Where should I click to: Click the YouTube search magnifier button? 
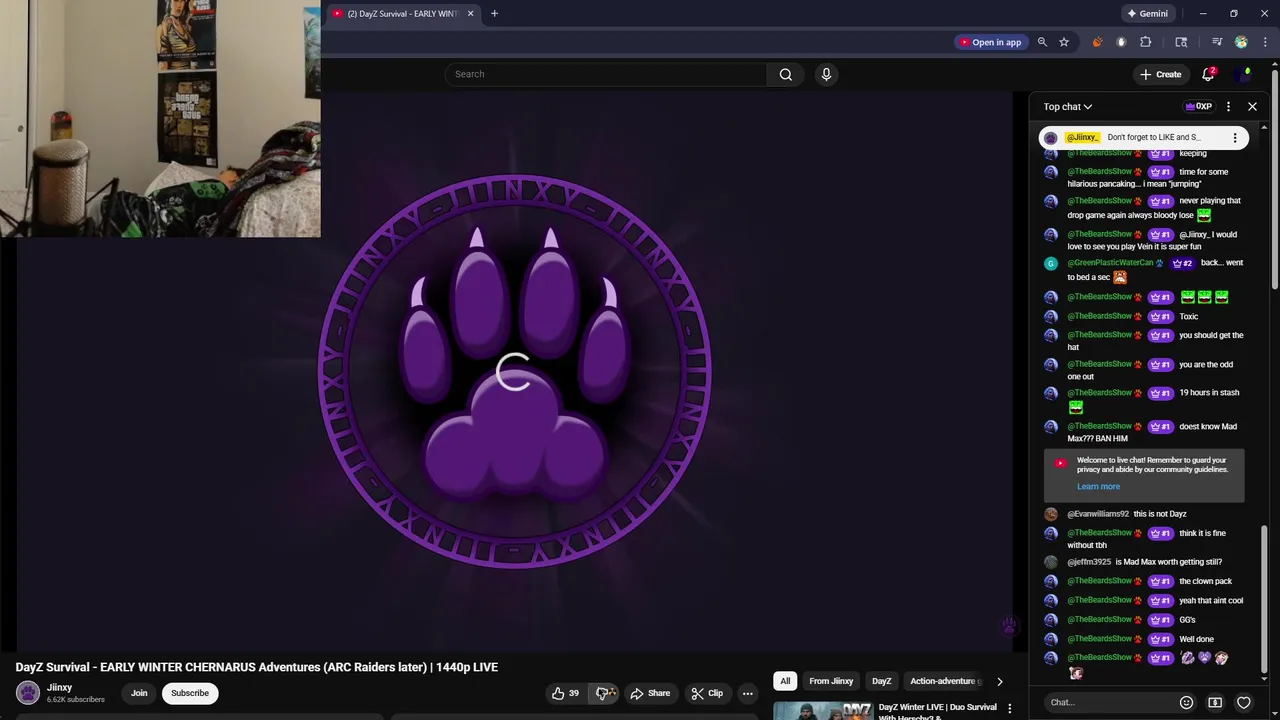[x=786, y=74]
